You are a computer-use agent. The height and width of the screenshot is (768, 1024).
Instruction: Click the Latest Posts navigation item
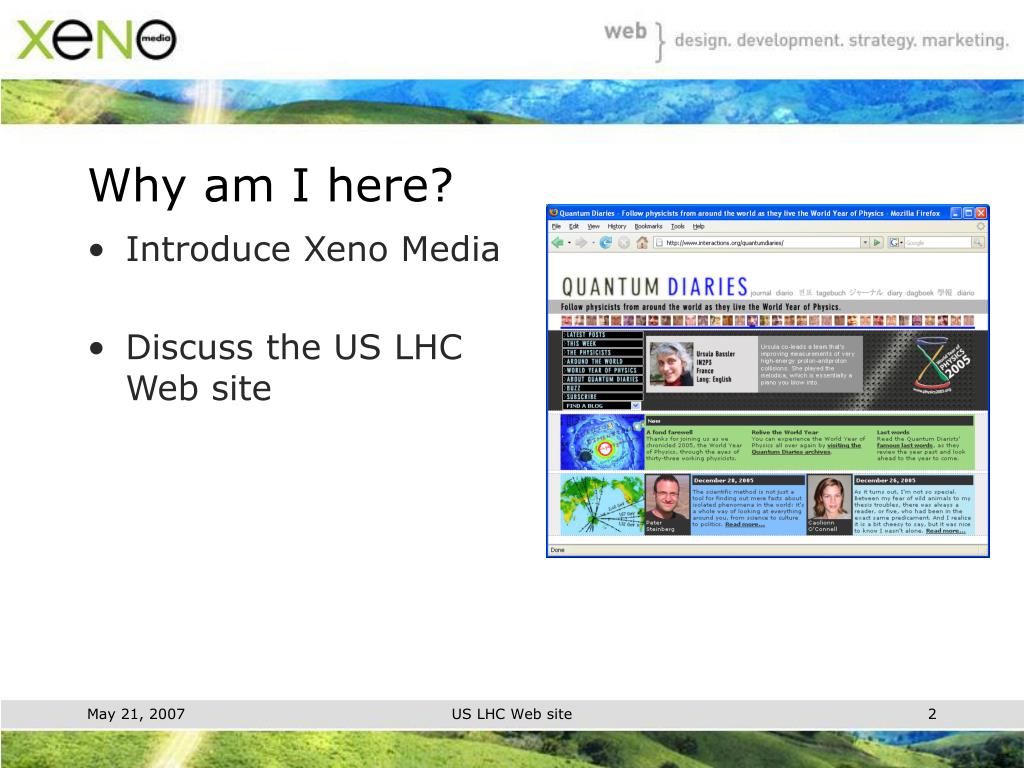click(603, 334)
